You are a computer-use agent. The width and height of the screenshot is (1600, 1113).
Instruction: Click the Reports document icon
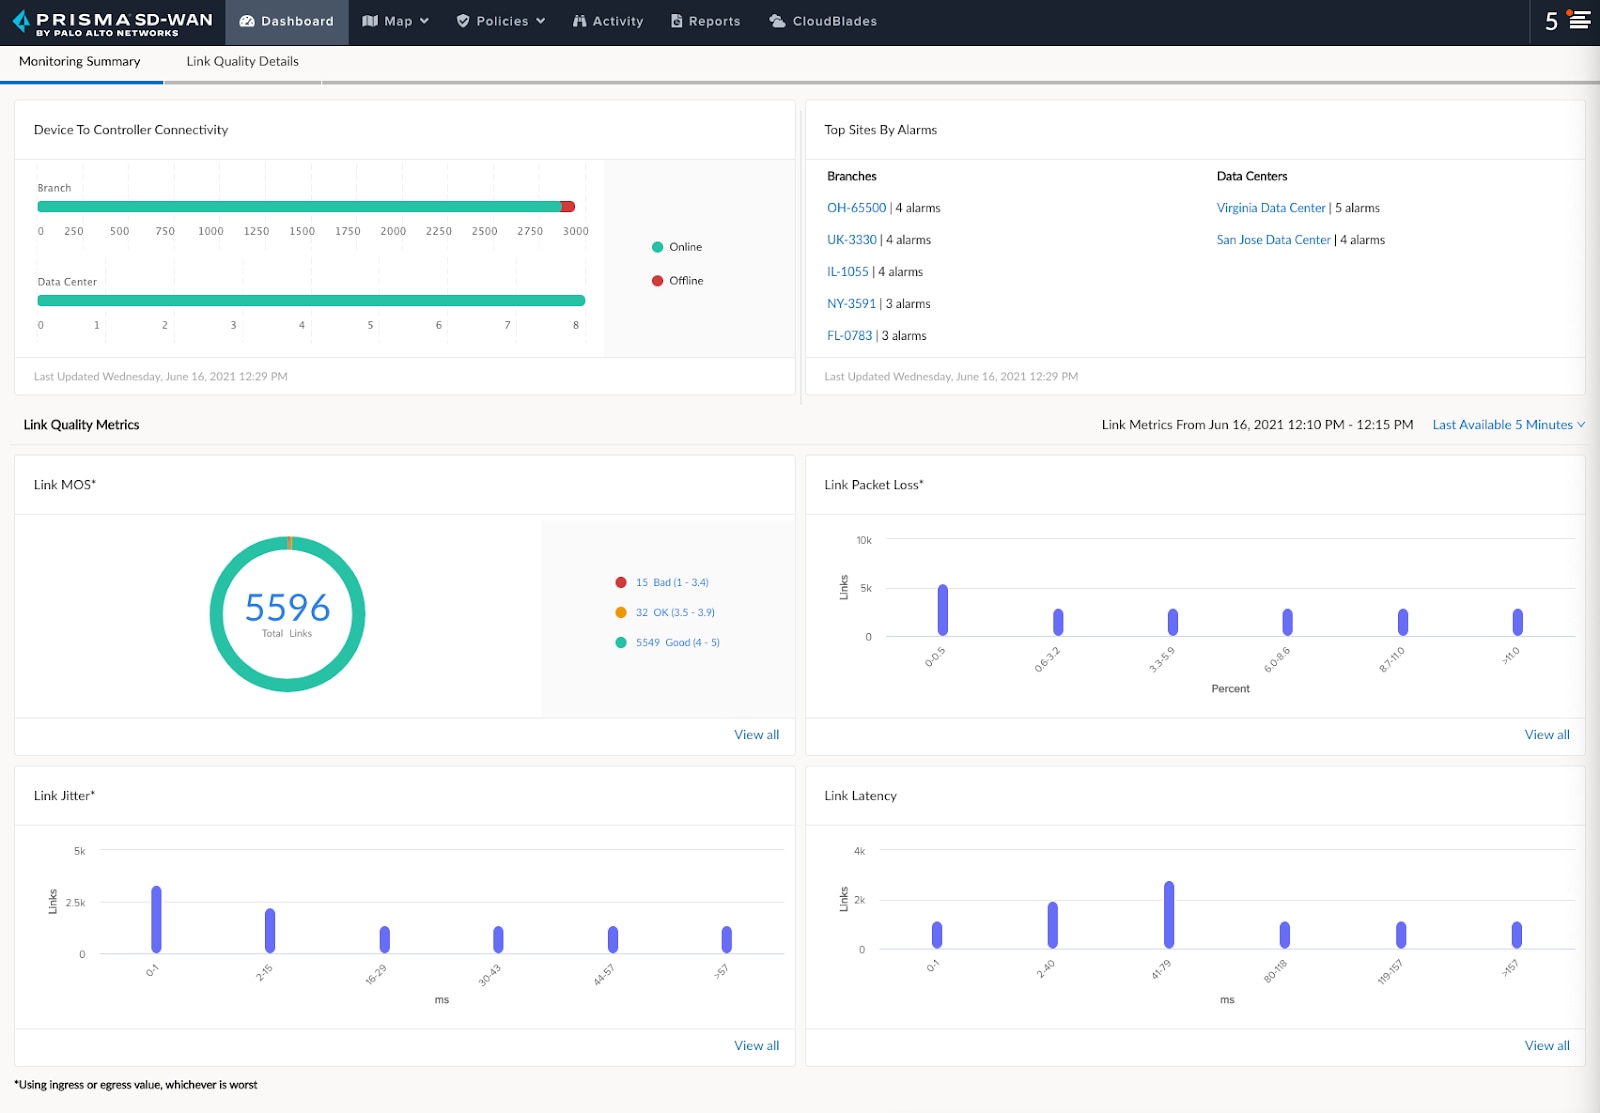coord(679,21)
